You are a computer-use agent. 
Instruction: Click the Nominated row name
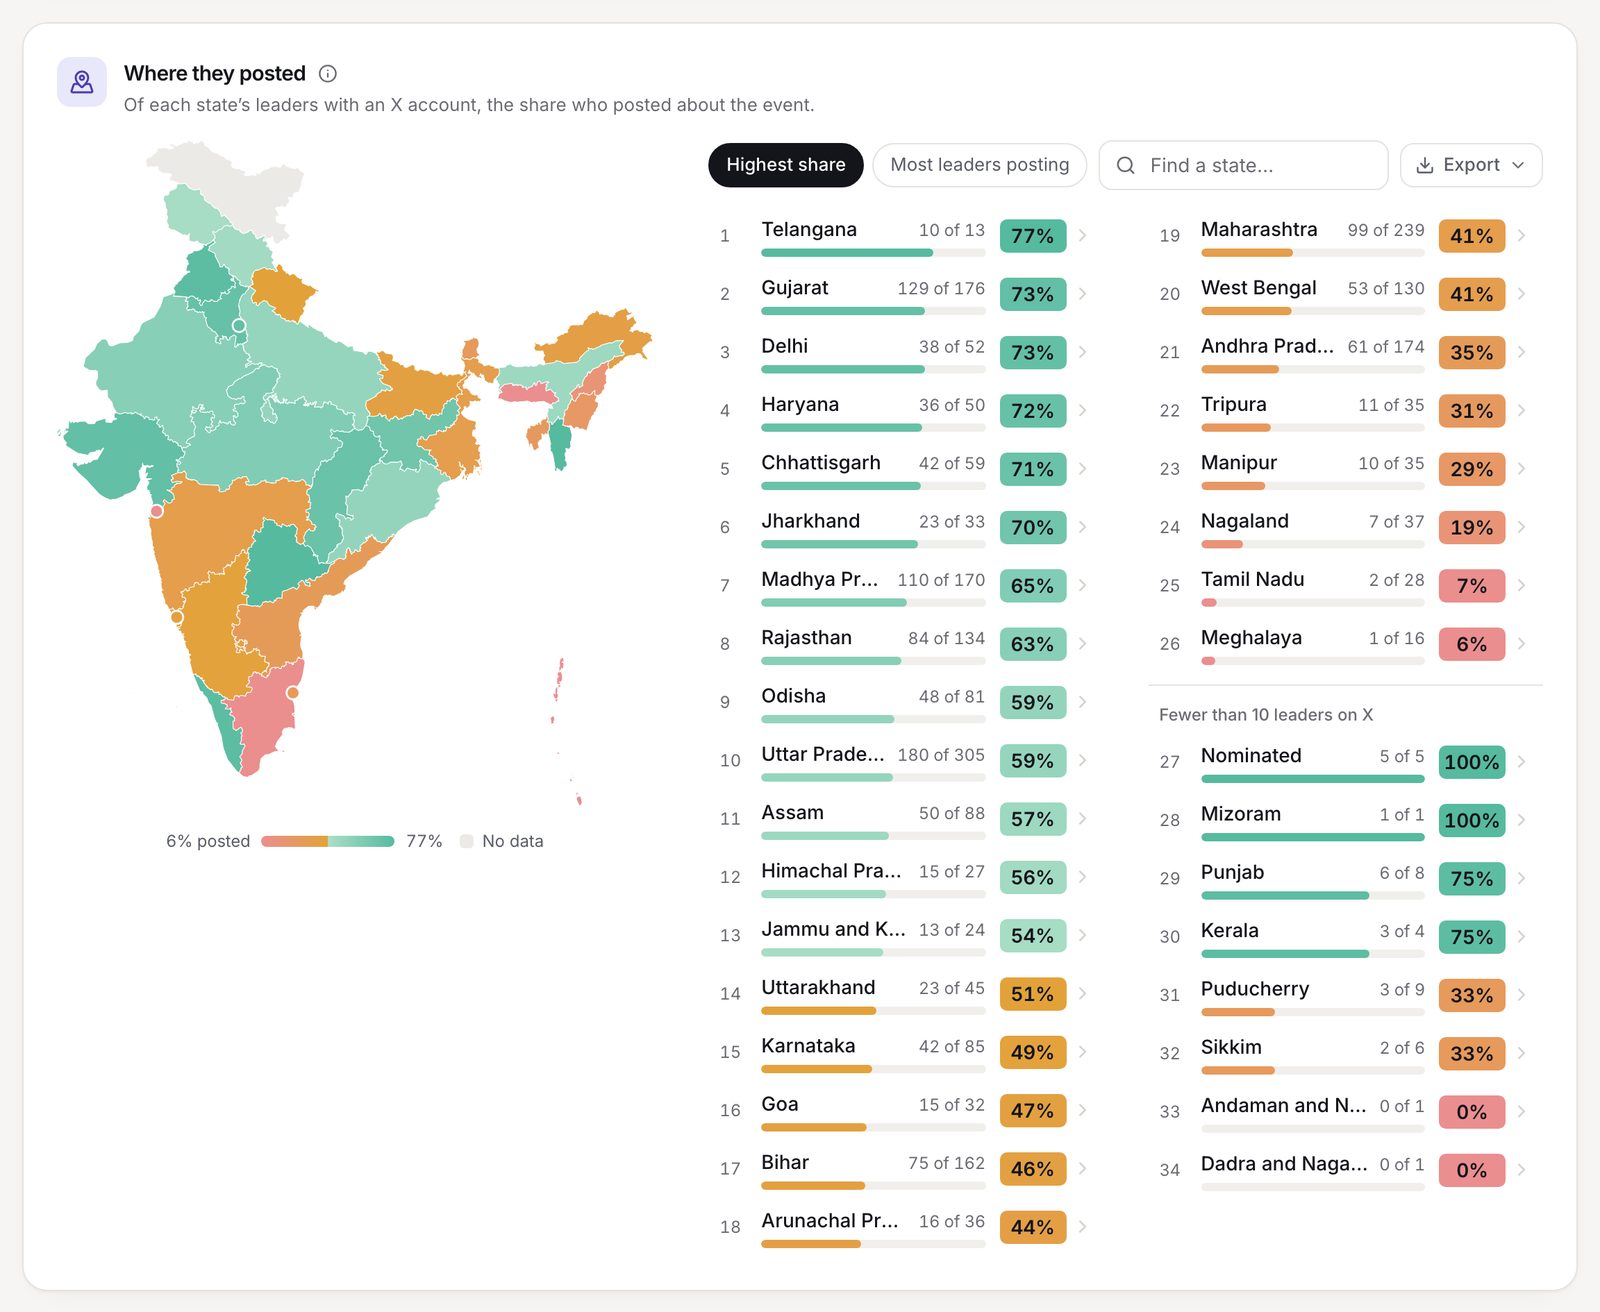click(x=1251, y=756)
